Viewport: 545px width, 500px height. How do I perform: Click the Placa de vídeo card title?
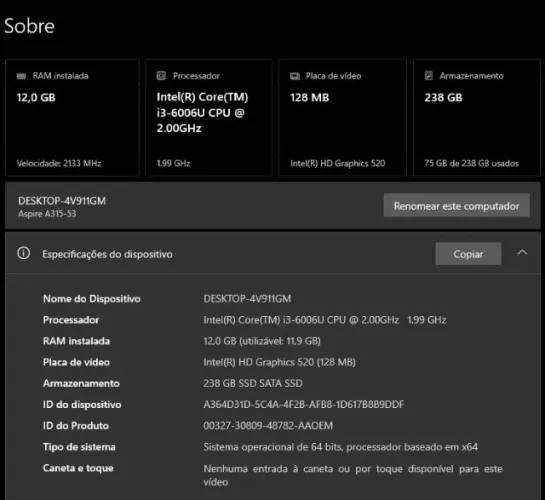pyautogui.click(x=333, y=76)
